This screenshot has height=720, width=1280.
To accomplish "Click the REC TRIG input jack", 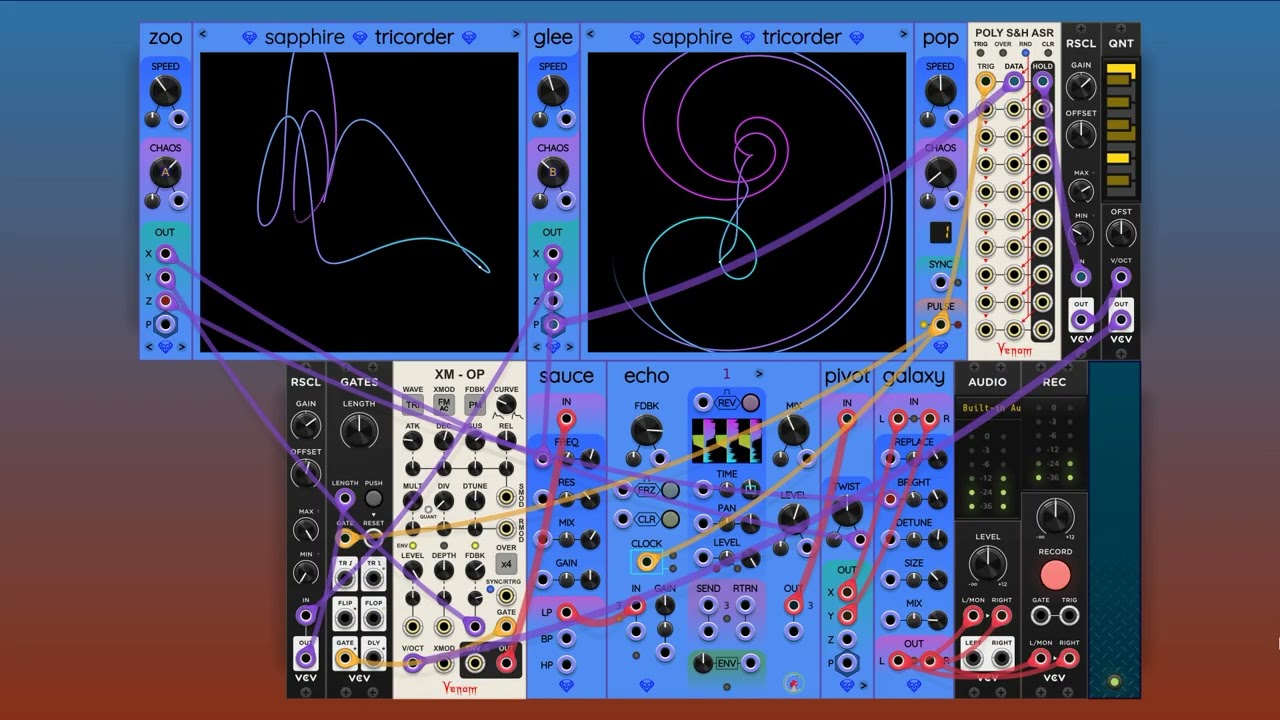I will [x=1069, y=616].
